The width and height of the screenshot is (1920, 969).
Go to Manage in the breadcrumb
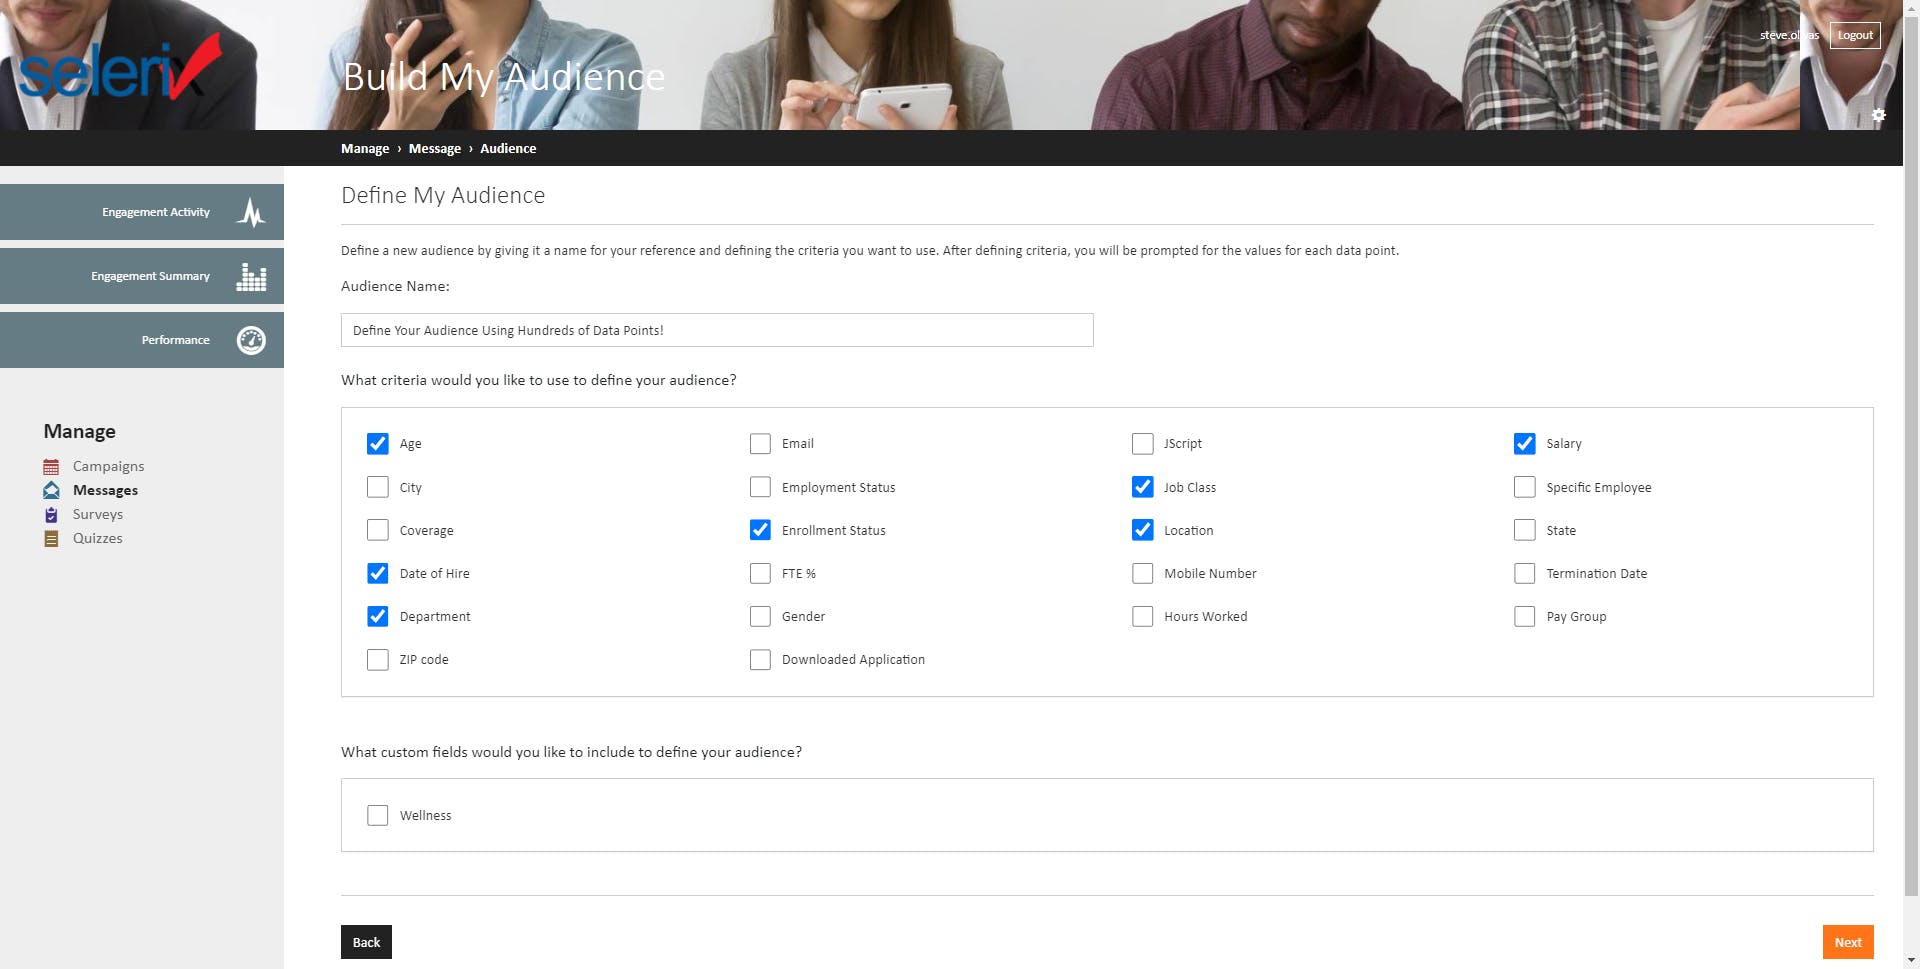tap(365, 148)
